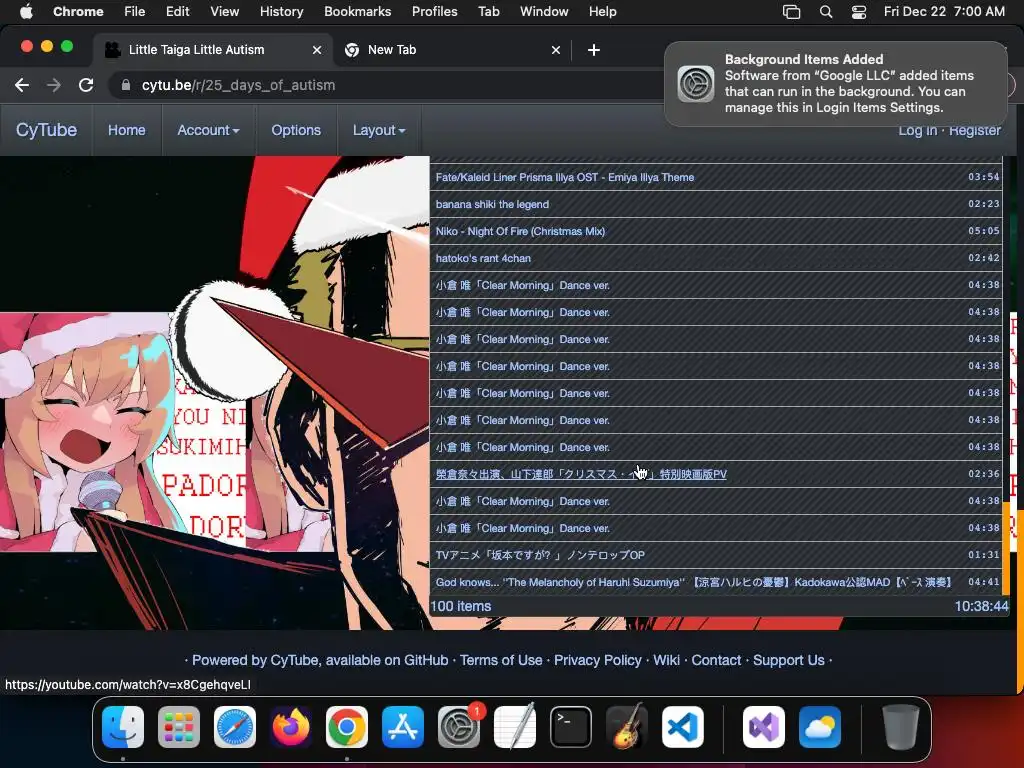The image size is (1024, 768).
Task: Open the Profiles menu
Action: 434,11
